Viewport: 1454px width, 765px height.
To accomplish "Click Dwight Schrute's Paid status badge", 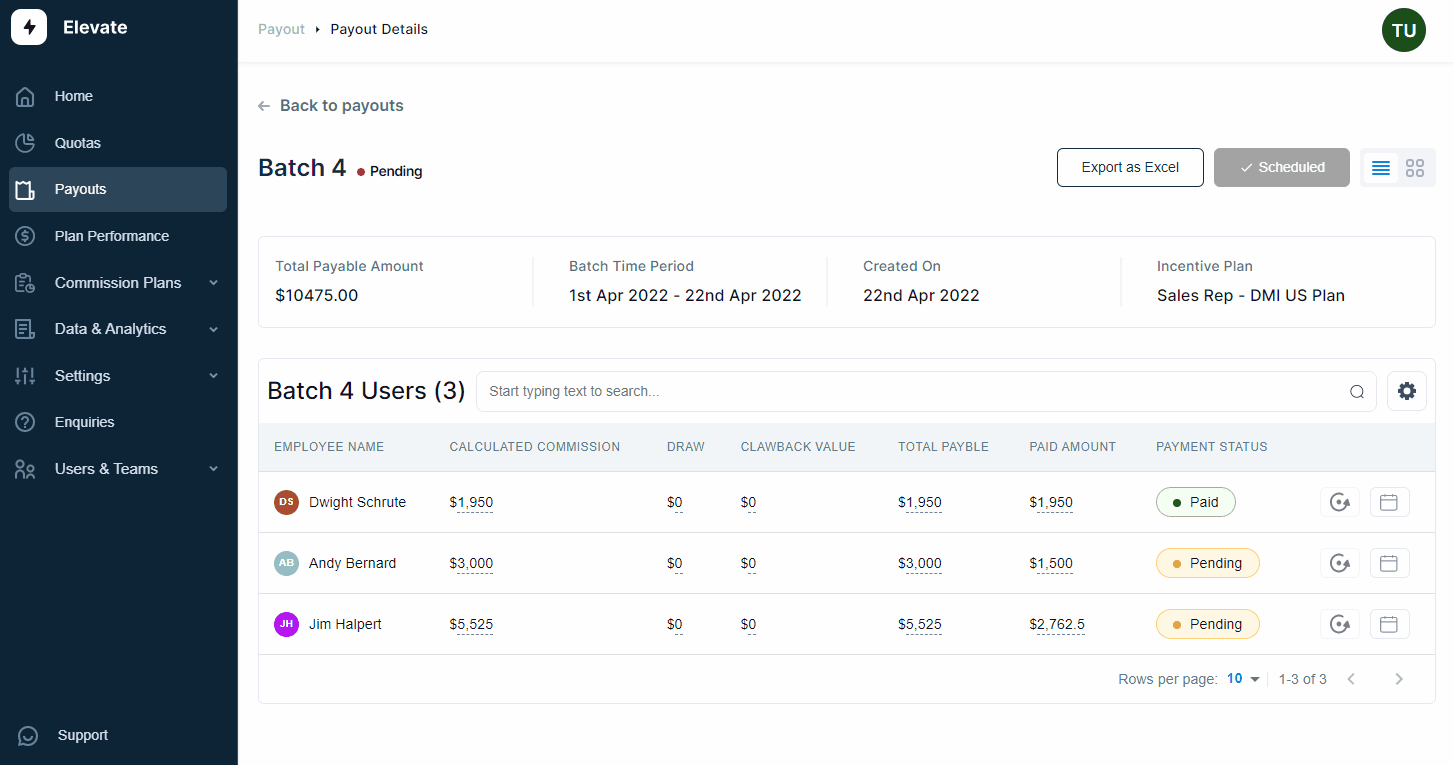I will [x=1196, y=502].
